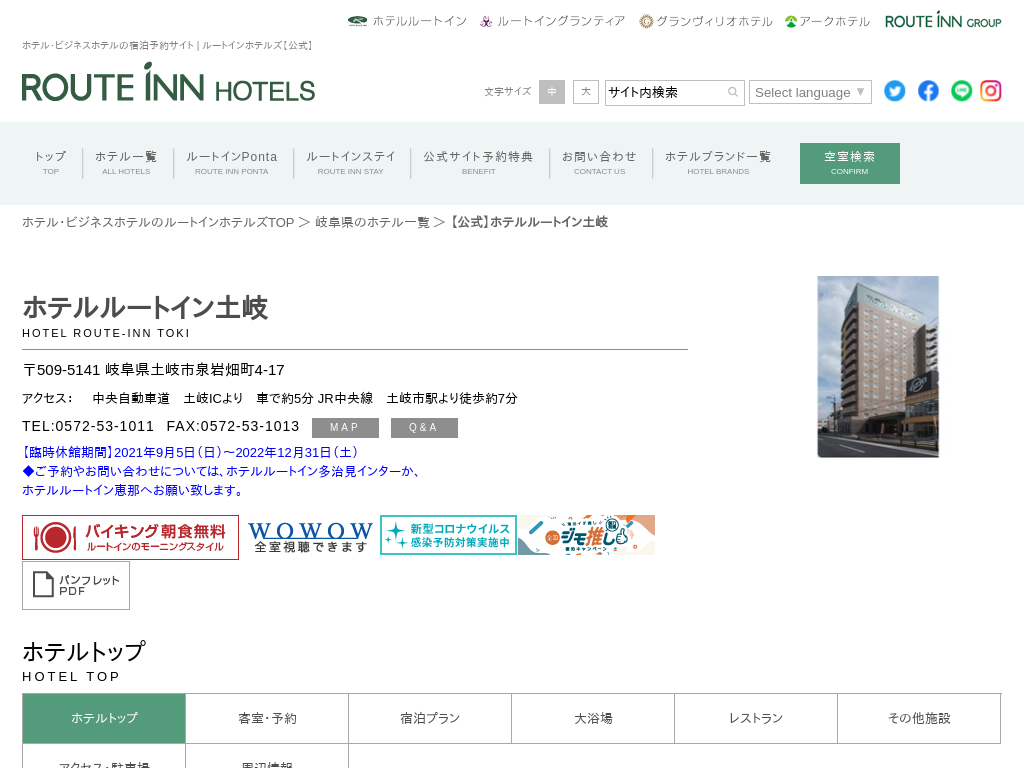1024x768 pixels.
Task: Click the WOWOW 全室視聴できます banner
Action: tap(310, 536)
